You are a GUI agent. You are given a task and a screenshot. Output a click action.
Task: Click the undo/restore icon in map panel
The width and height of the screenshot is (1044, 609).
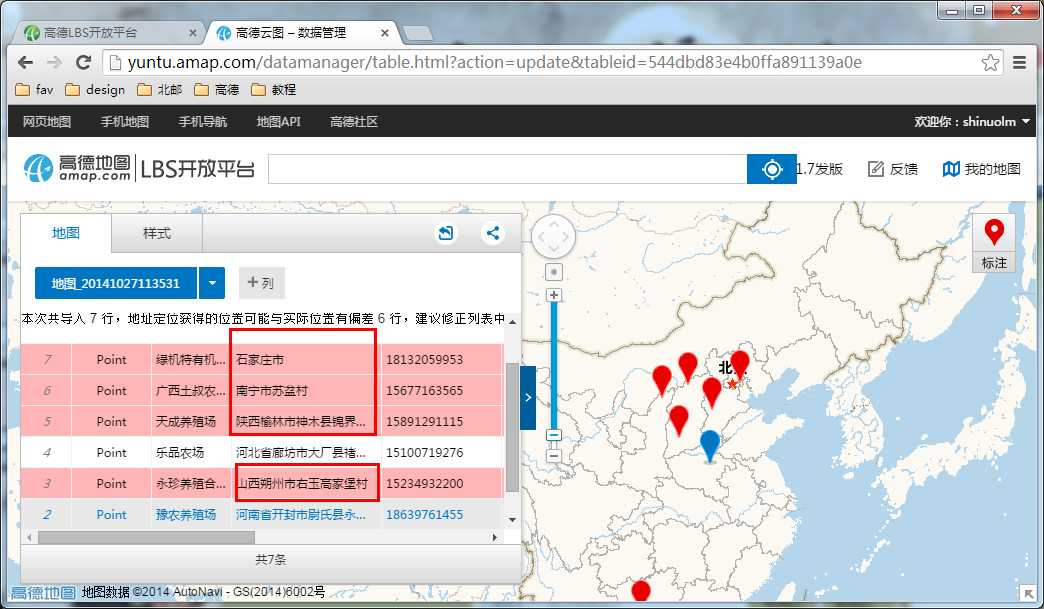click(x=445, y=233)
